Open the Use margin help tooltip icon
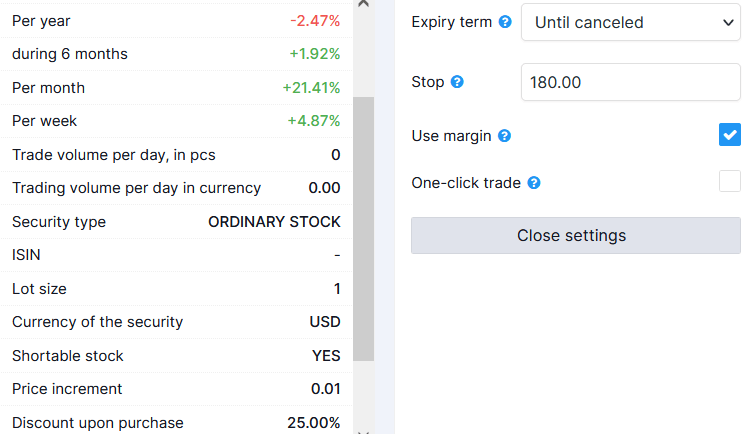Viewport: 750px width, 434px height. tap(504, 136)
